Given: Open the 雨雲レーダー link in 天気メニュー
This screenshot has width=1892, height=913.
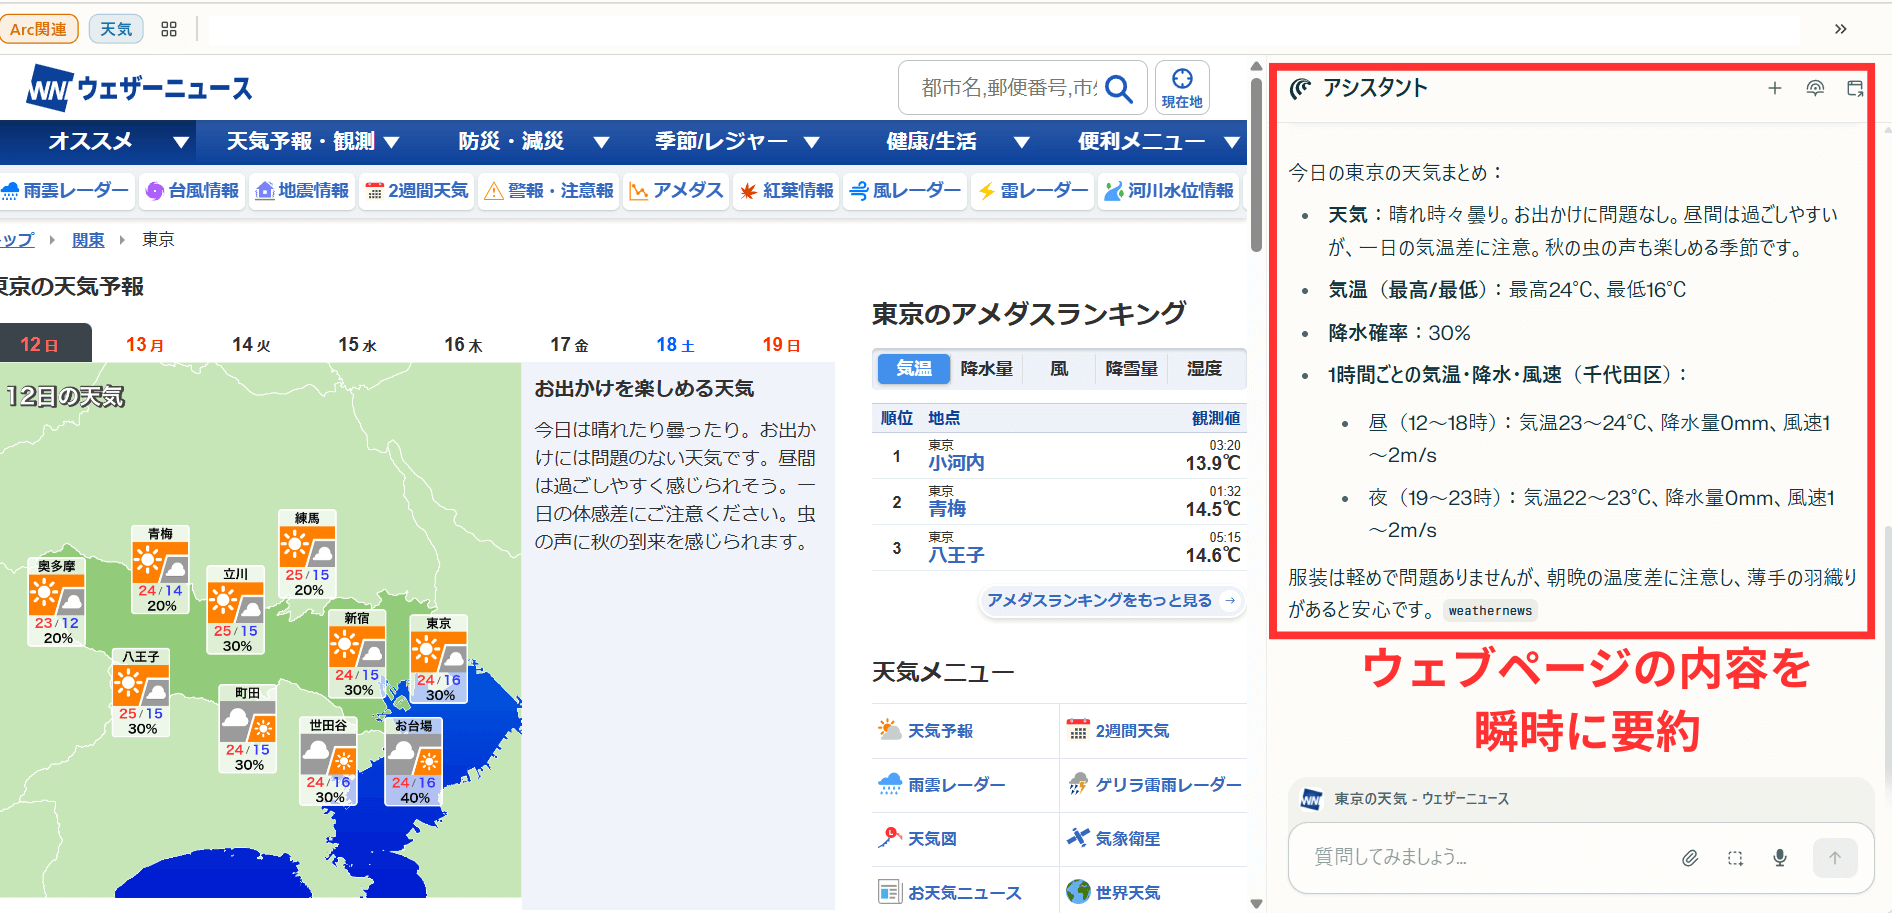Looking at the screenshot, I should 956,785.
